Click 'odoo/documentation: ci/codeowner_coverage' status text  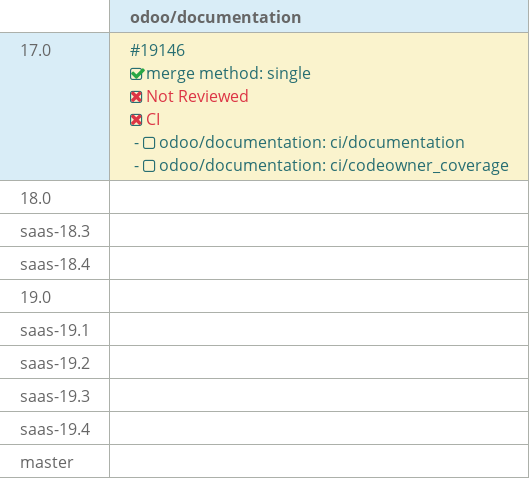coord(334,165)
